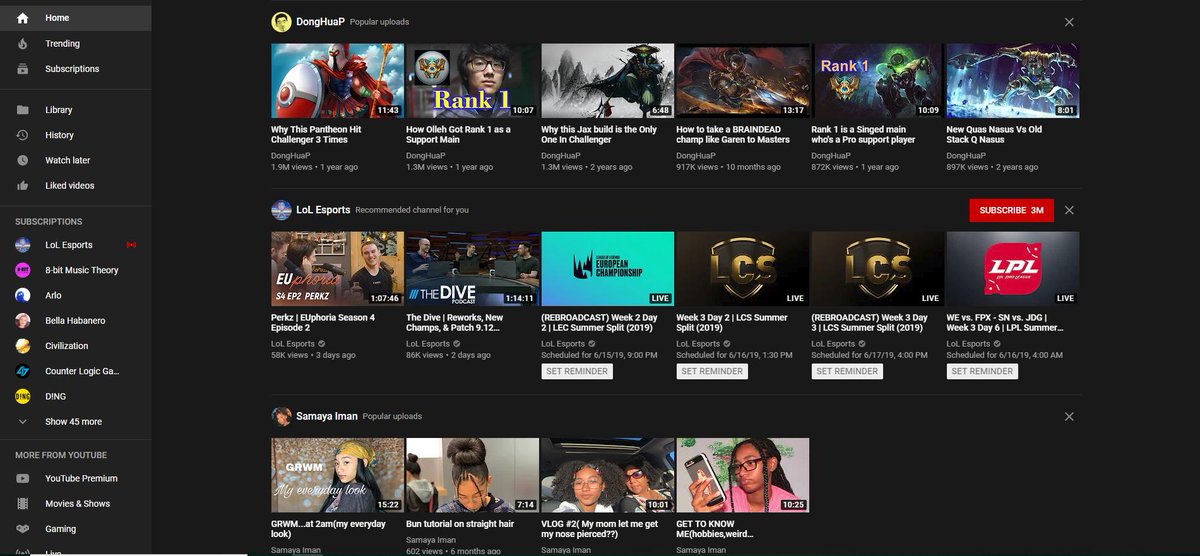The width and height of the screenshot is (1200, 556).
Task: Open Samaya Iman channel name link in header
Action: [327, 416]
